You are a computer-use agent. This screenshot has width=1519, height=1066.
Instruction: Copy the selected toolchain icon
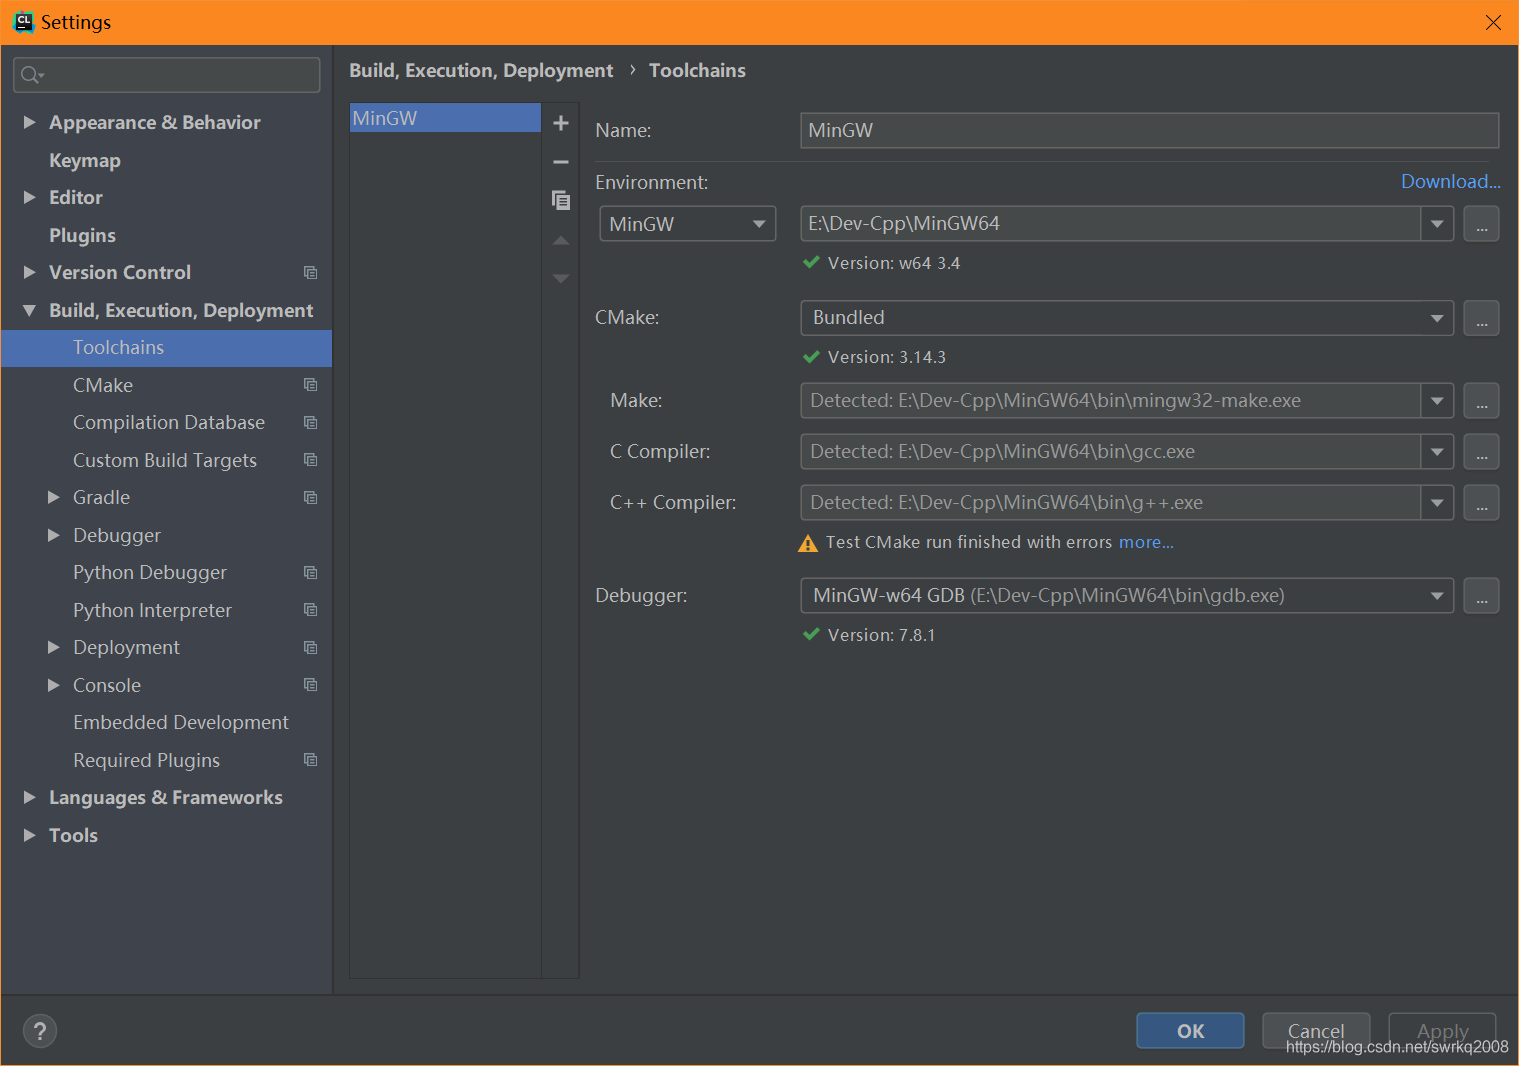[x=561, y=200]
